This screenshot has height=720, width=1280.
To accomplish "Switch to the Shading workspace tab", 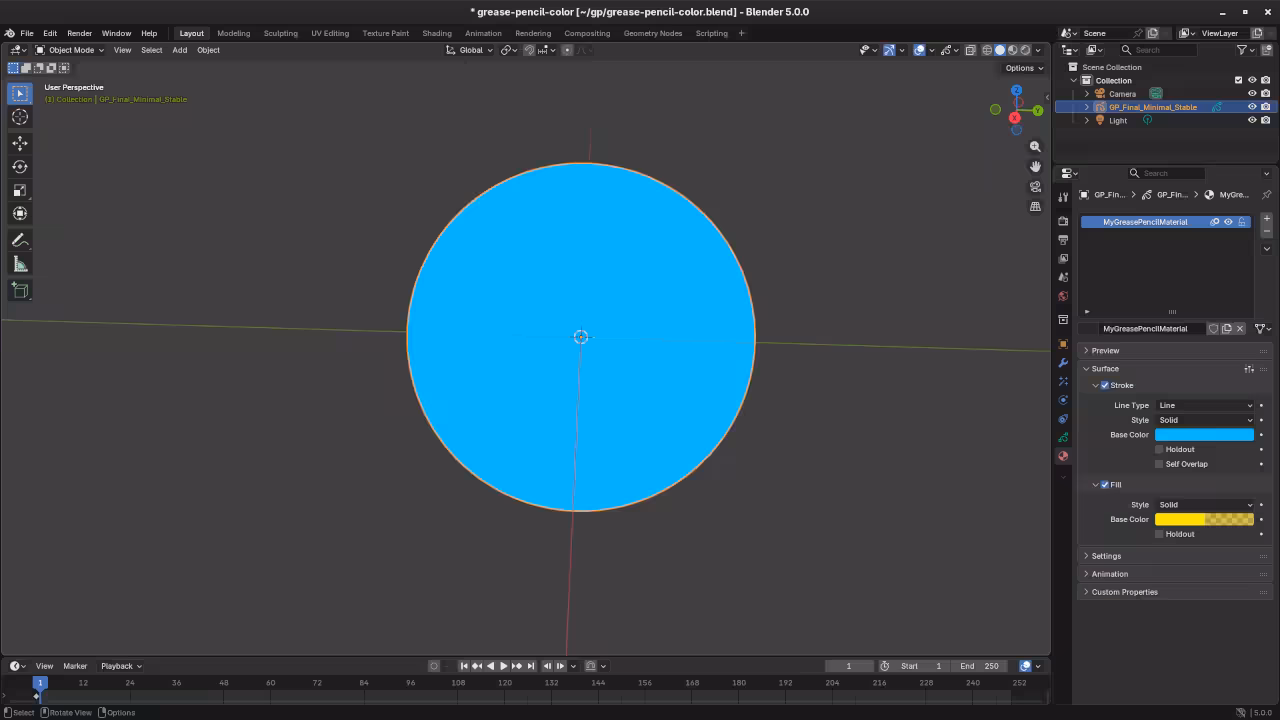I will coord(437,33).
